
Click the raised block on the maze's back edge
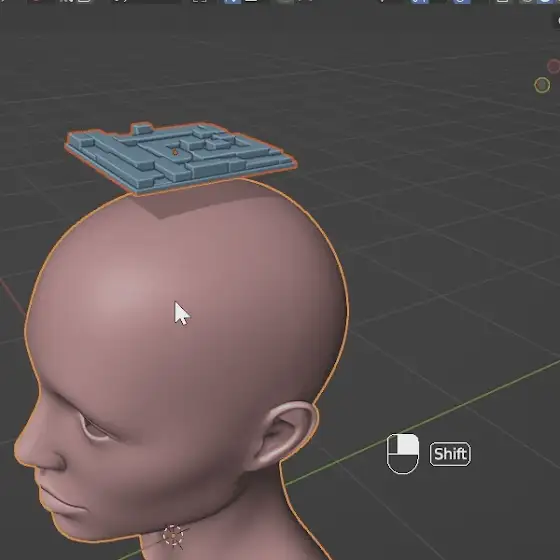pos(142,129)
